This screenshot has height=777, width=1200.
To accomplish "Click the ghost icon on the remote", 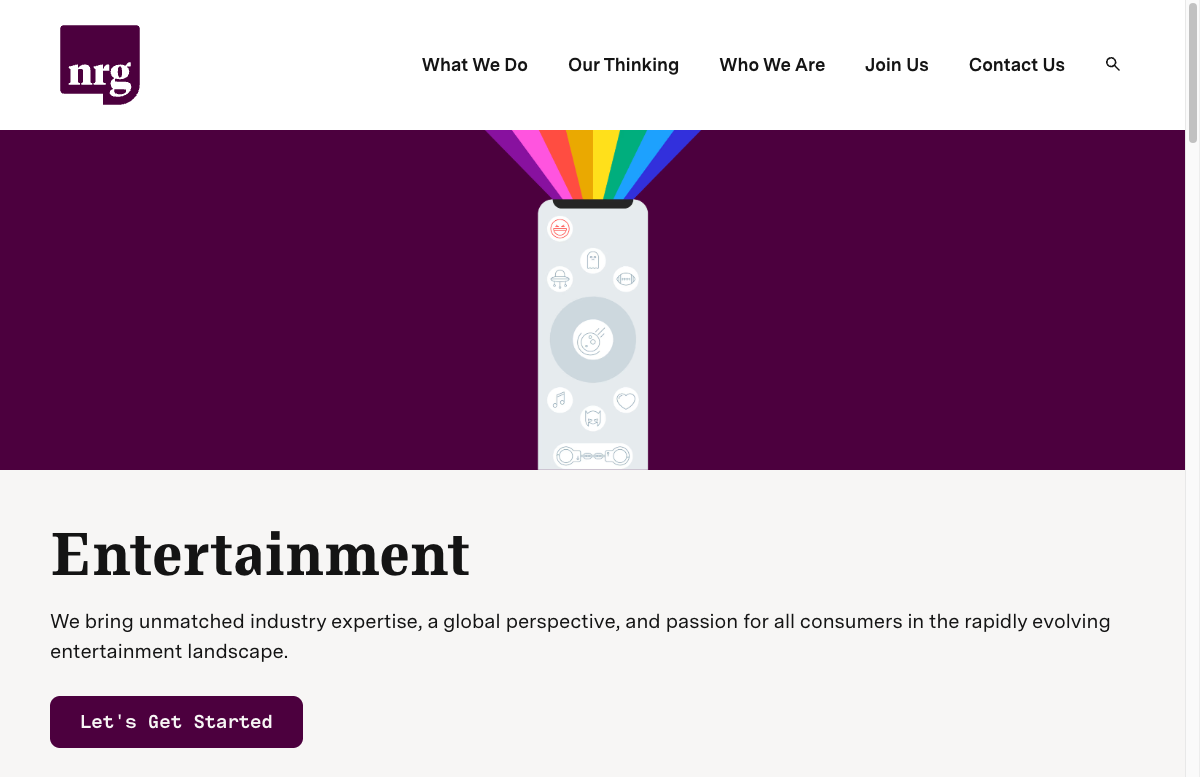I will [592, 260].
